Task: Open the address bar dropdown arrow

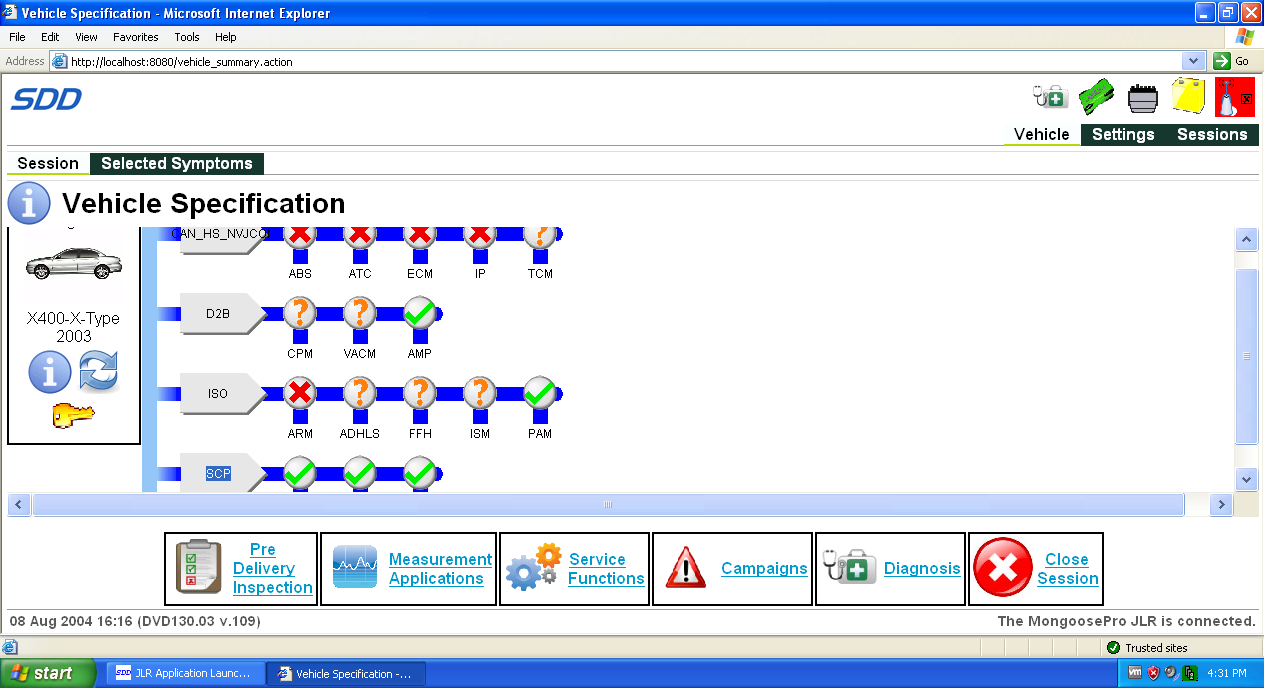Action: point(1193,61)
